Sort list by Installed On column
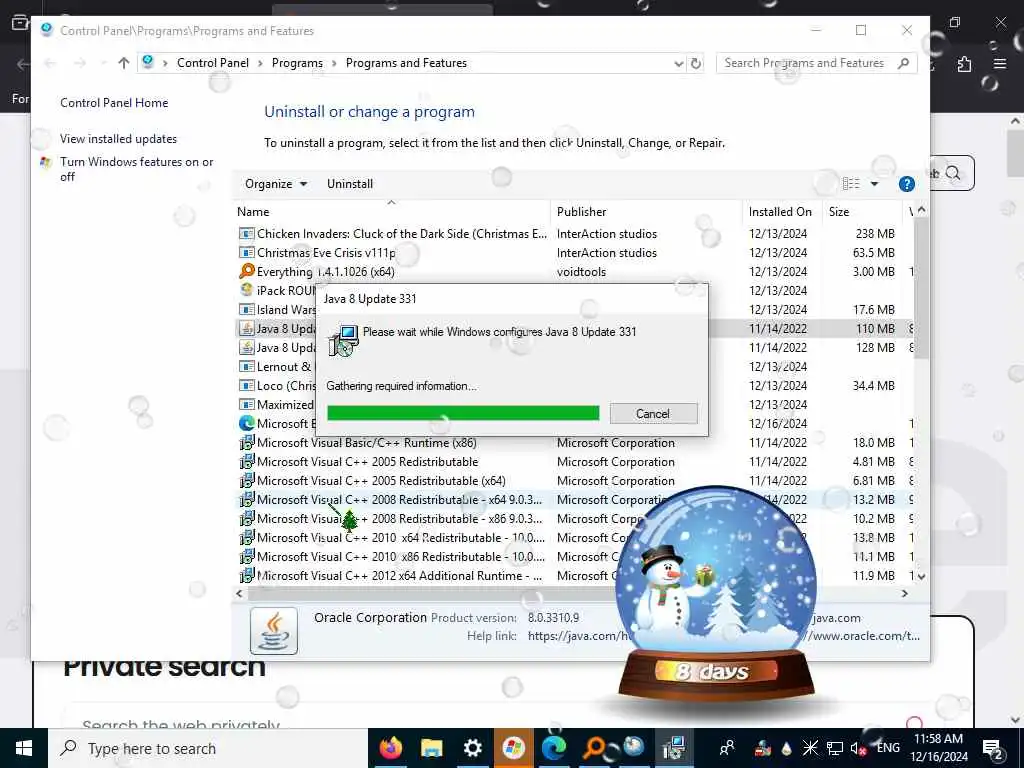This screenshot has height=768, width=1024. coord(780,212)
